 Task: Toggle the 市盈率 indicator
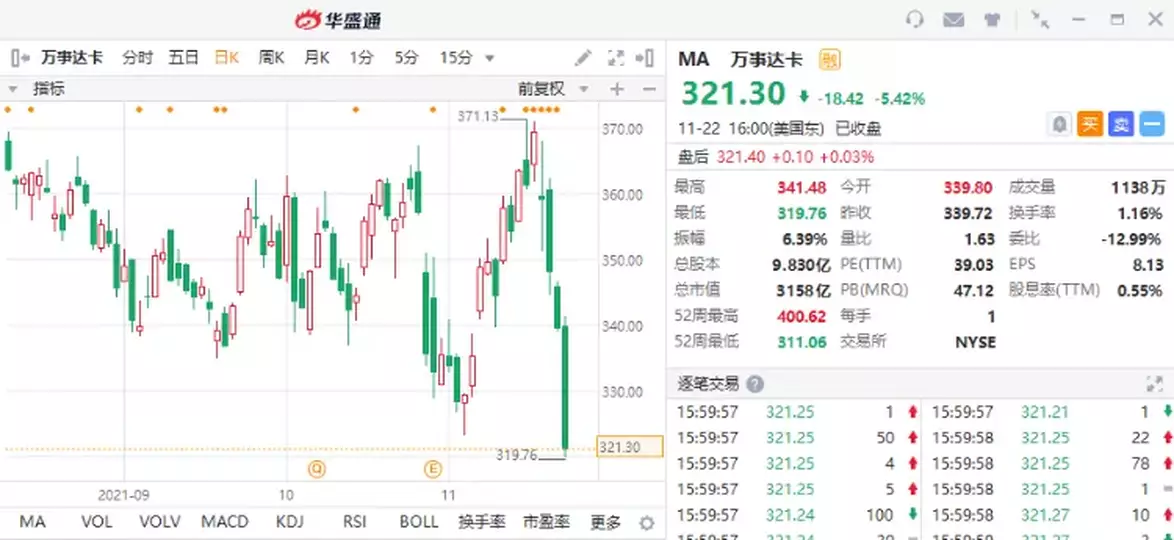coord(546,521)
